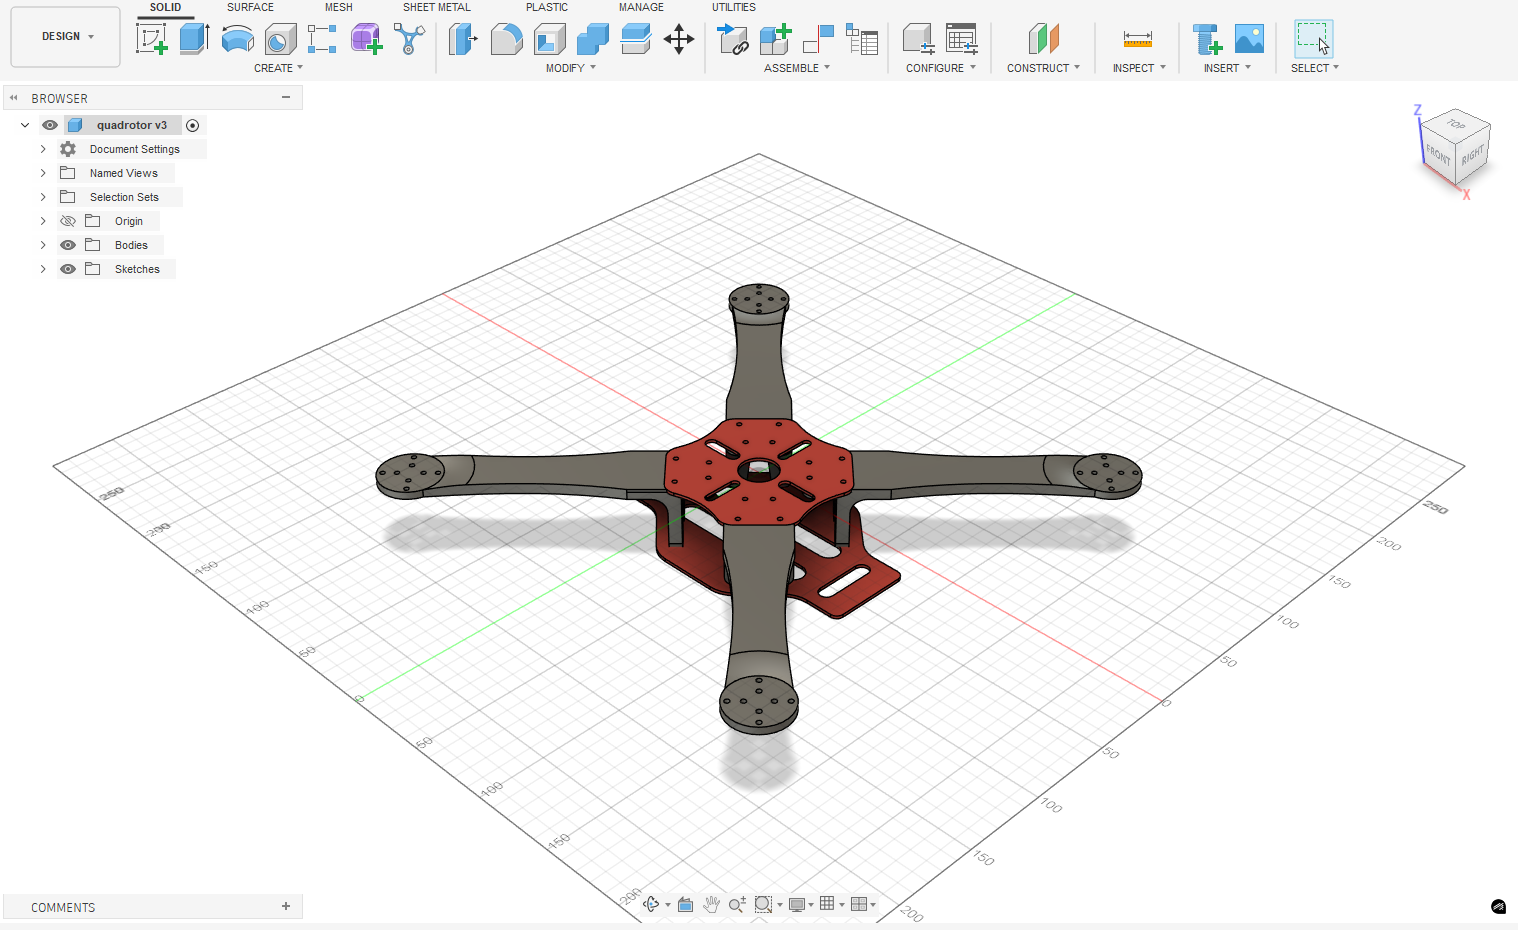Expand the Origin folder

pos(43,221)
